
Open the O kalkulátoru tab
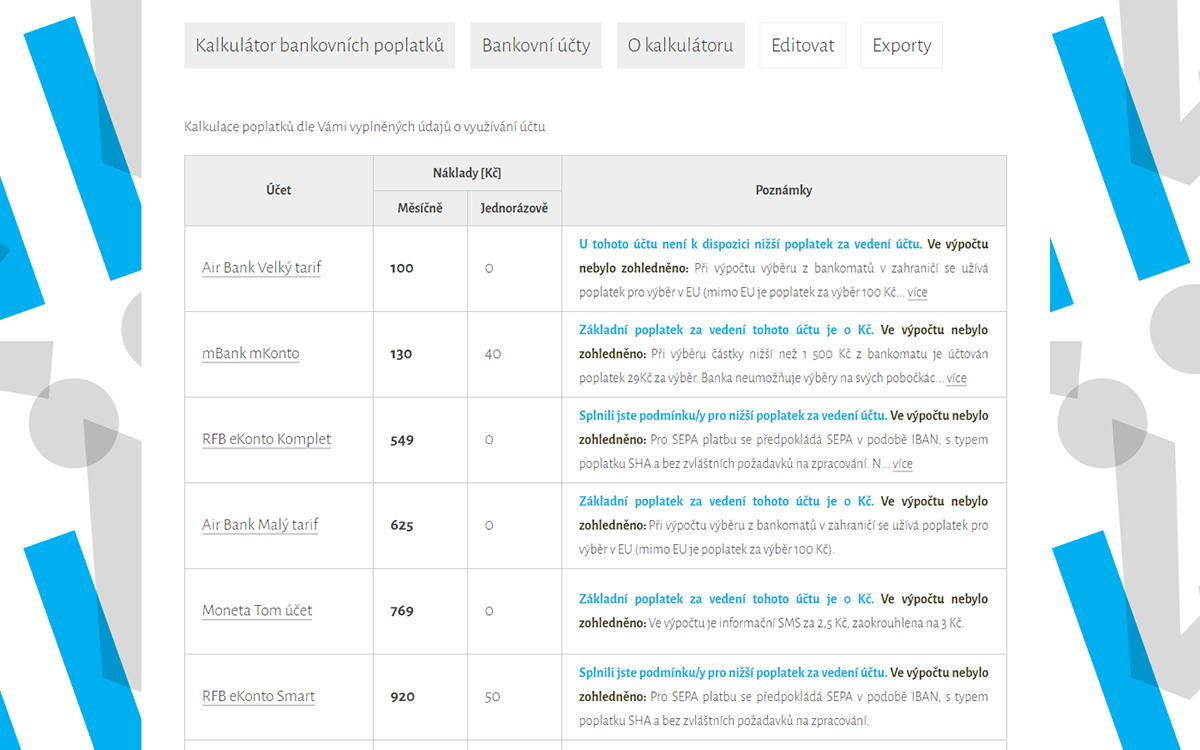coord(680,46)
